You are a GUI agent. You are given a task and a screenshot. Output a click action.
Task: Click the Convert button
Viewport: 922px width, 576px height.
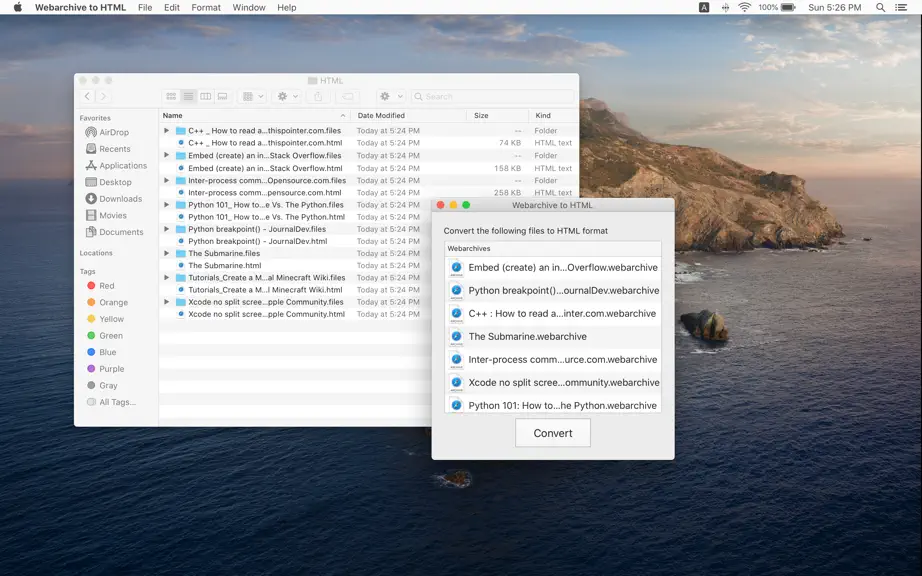pyautogui.click(x=553, y=433)
